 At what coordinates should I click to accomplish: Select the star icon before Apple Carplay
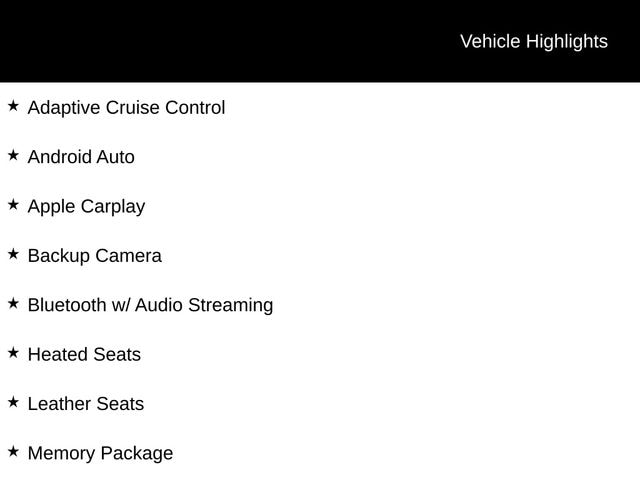click(13, 204)
